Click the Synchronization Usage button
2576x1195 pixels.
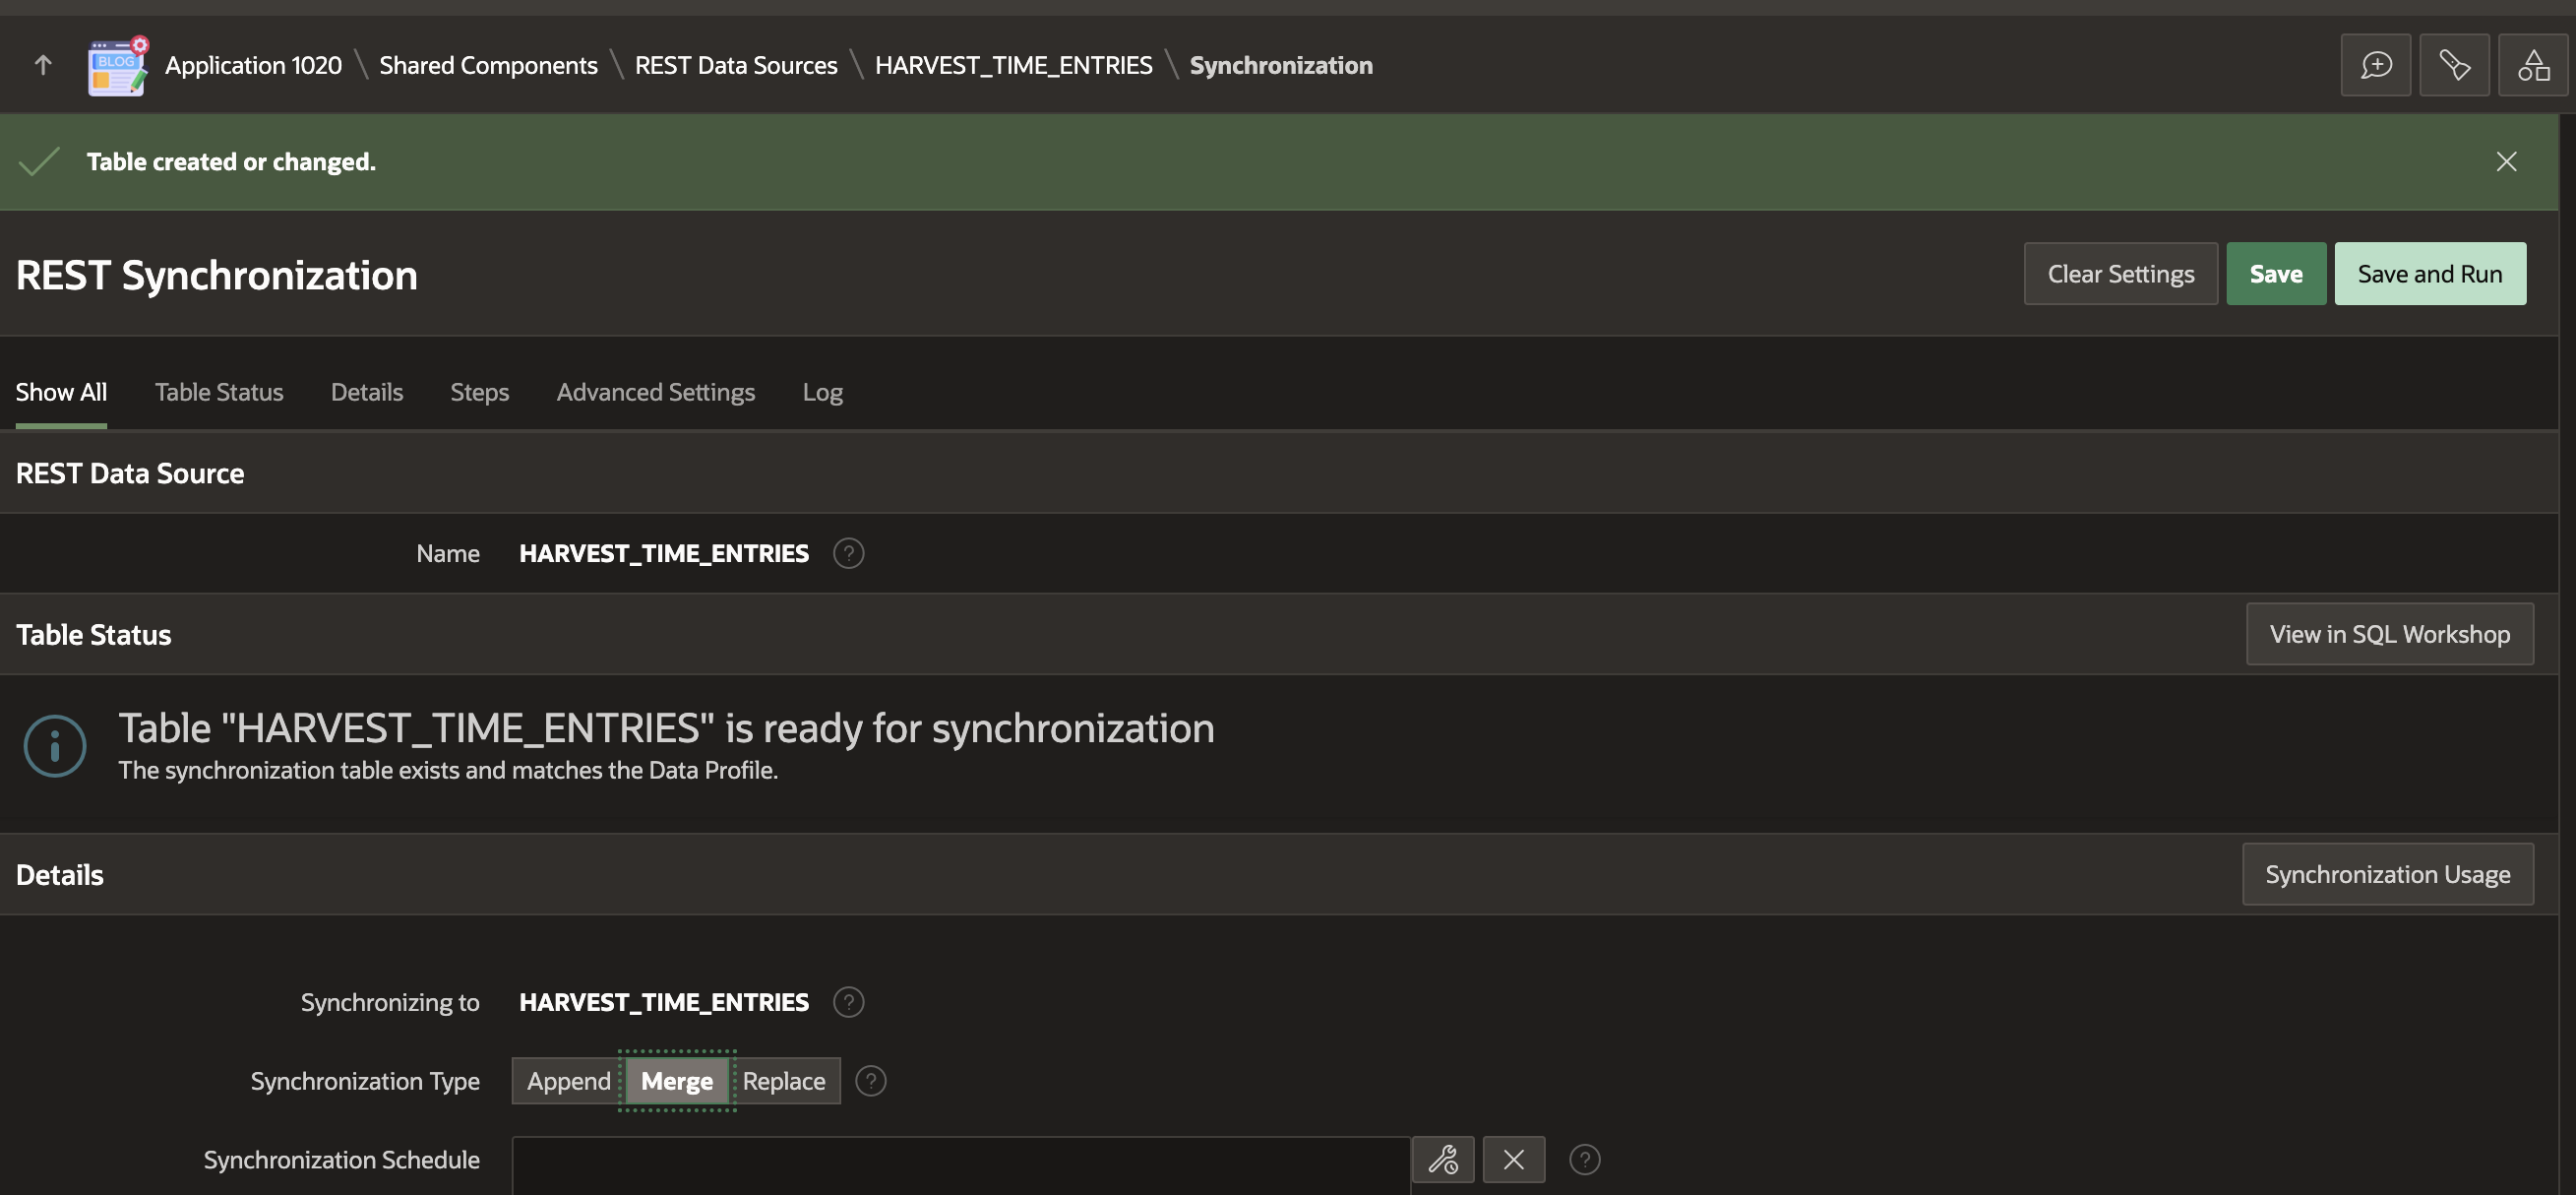pos(2387,874)
